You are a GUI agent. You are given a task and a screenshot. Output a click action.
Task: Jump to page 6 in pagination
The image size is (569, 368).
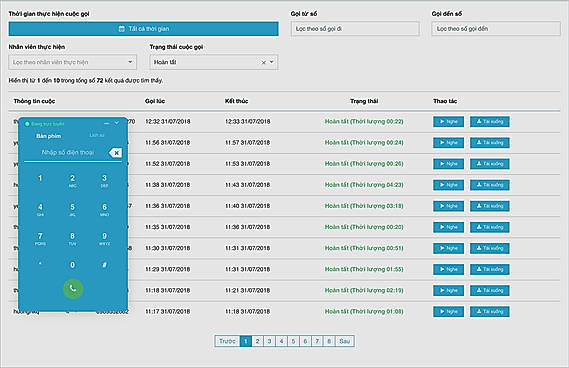point(305,341)
